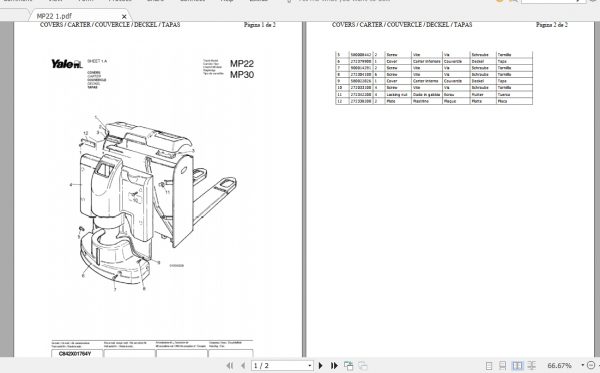Open the page number dropdown showing 1 / 2

click(309, 366)
